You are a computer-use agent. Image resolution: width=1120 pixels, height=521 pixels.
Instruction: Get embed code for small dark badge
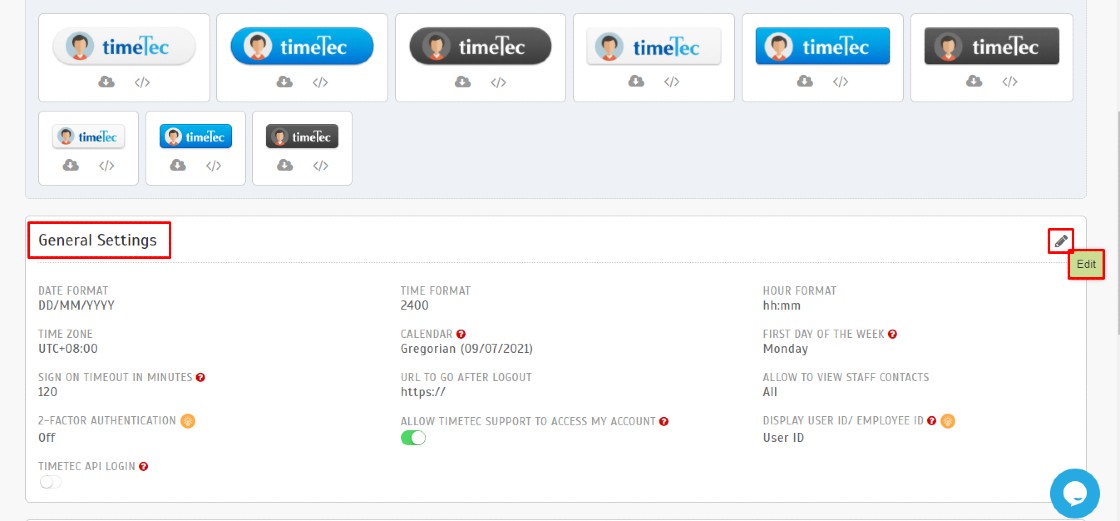click(x=321, y=166)
